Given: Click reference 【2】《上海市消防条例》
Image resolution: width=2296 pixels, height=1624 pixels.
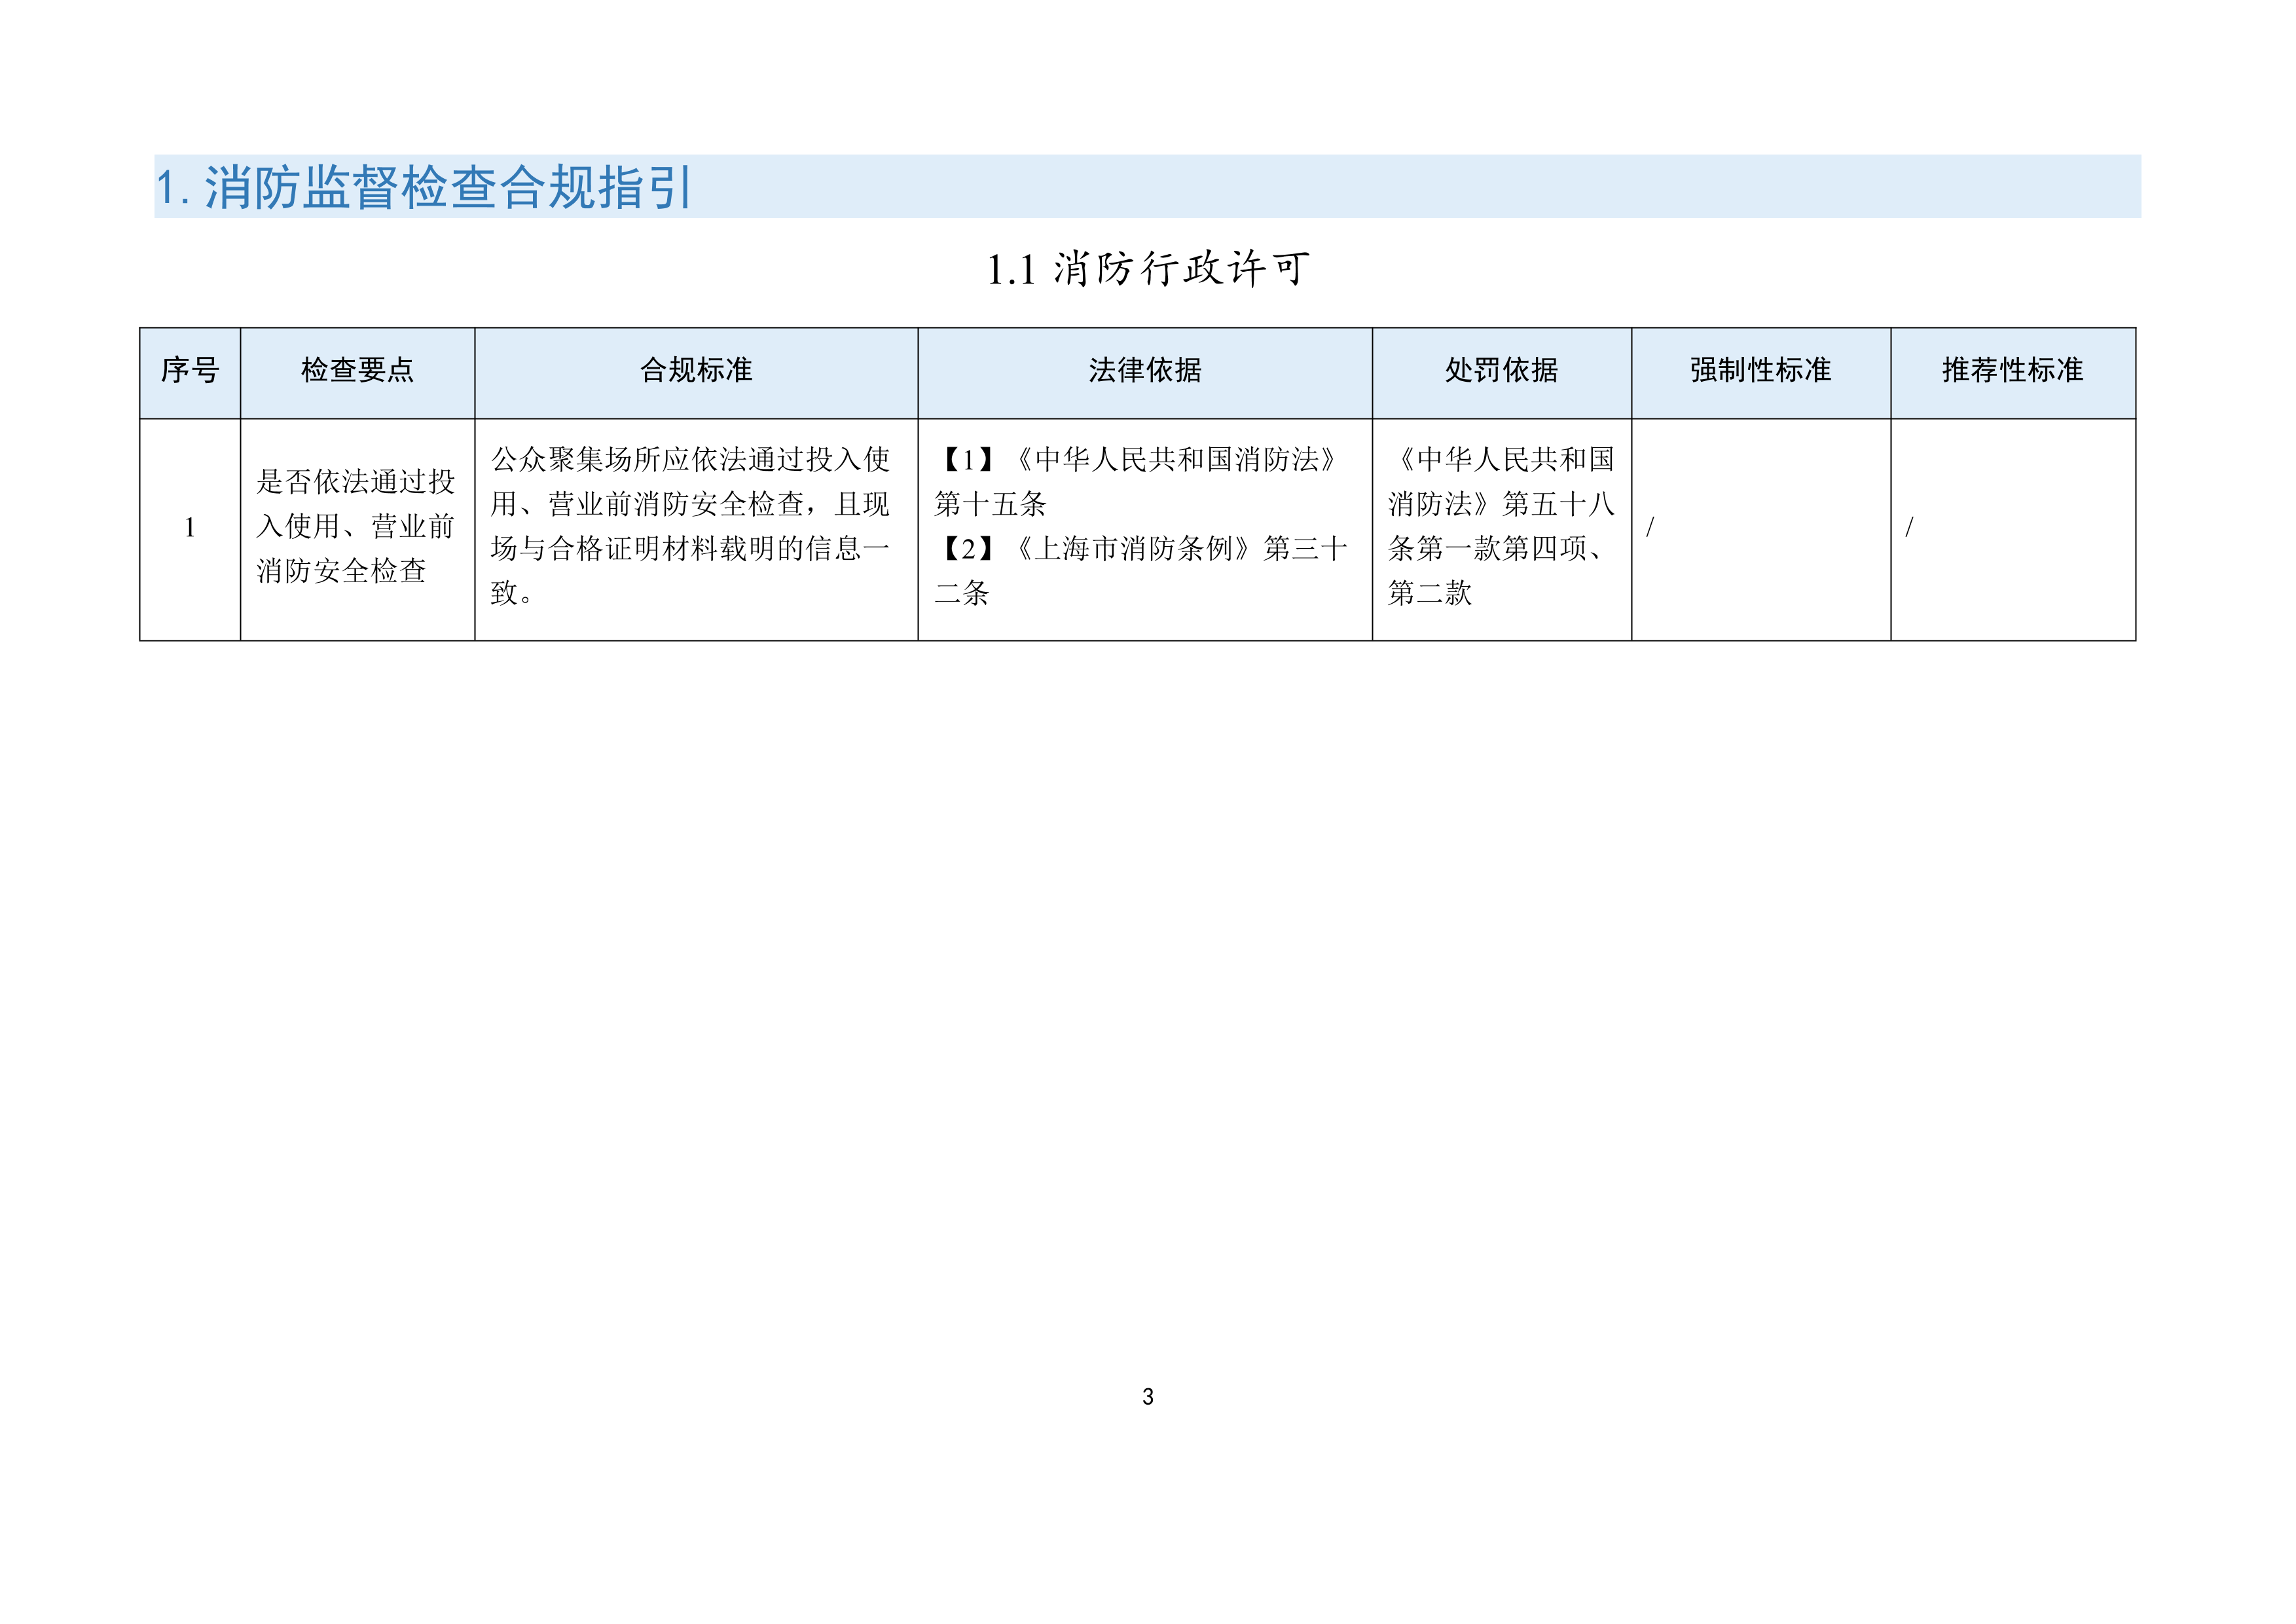Looking at the screenshot, I should [1100, 549].
